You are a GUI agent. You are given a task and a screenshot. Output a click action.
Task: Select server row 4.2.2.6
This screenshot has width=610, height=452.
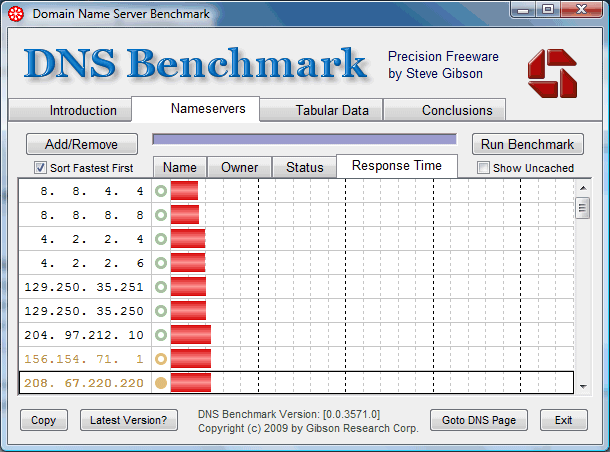pos(296,263)
